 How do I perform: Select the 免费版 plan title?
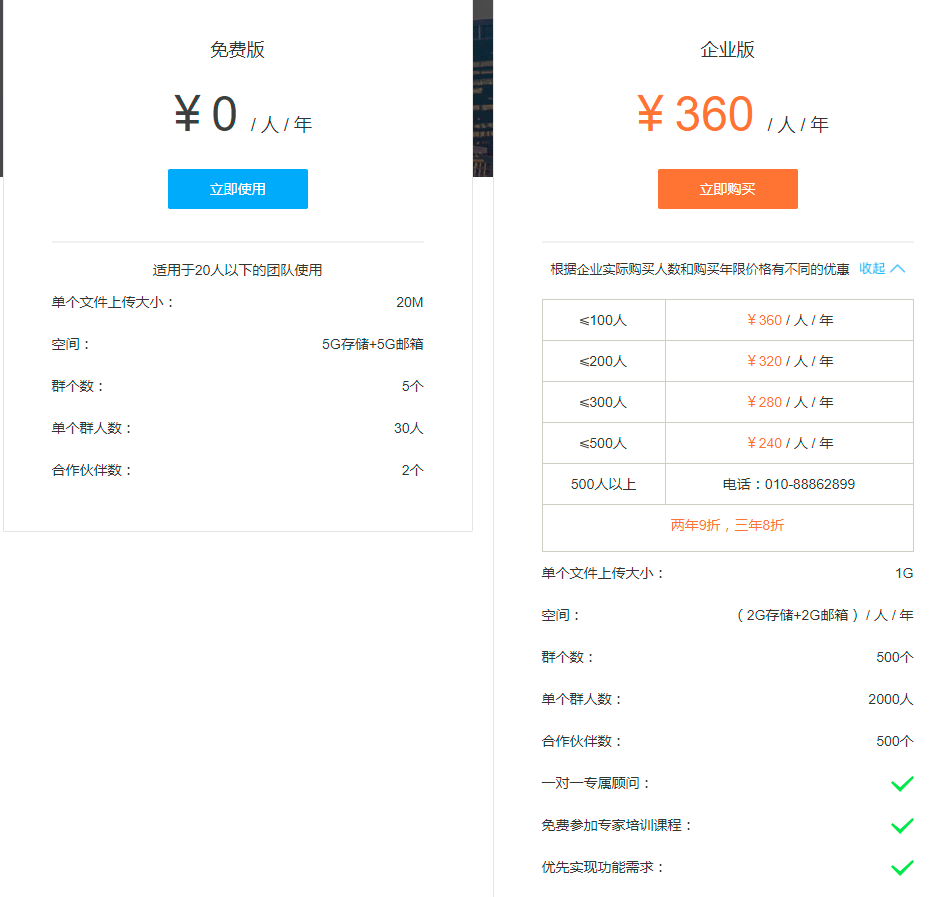(x=238, y=49)
